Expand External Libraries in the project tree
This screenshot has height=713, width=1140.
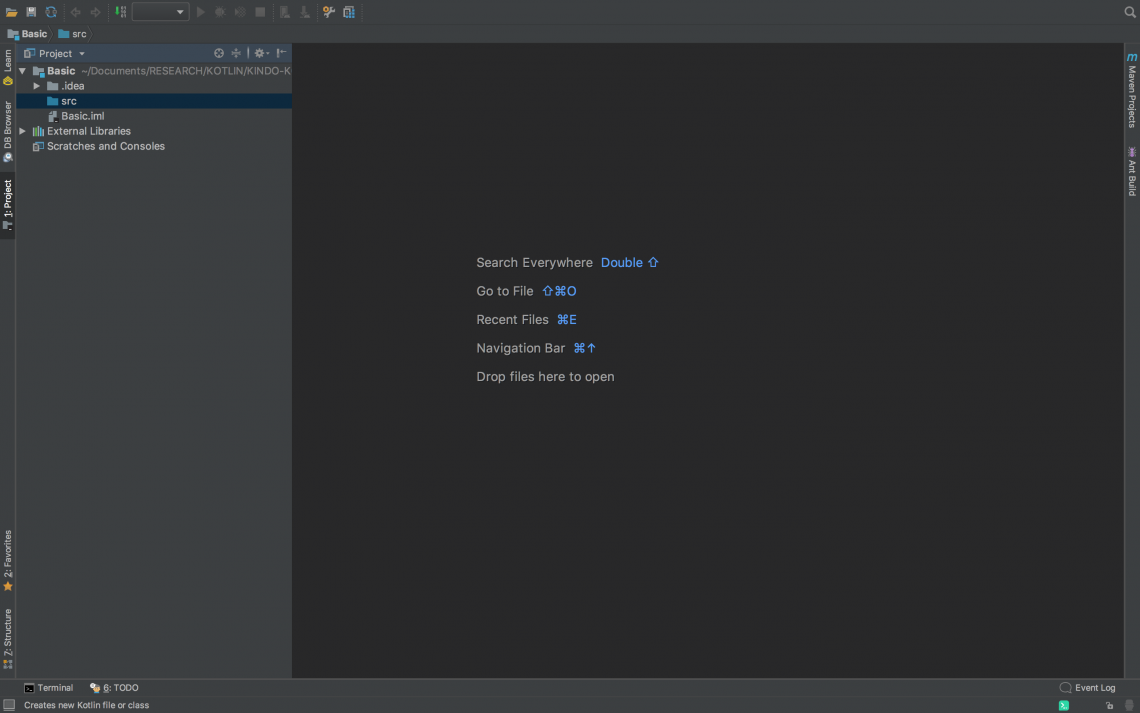[22, 130]
